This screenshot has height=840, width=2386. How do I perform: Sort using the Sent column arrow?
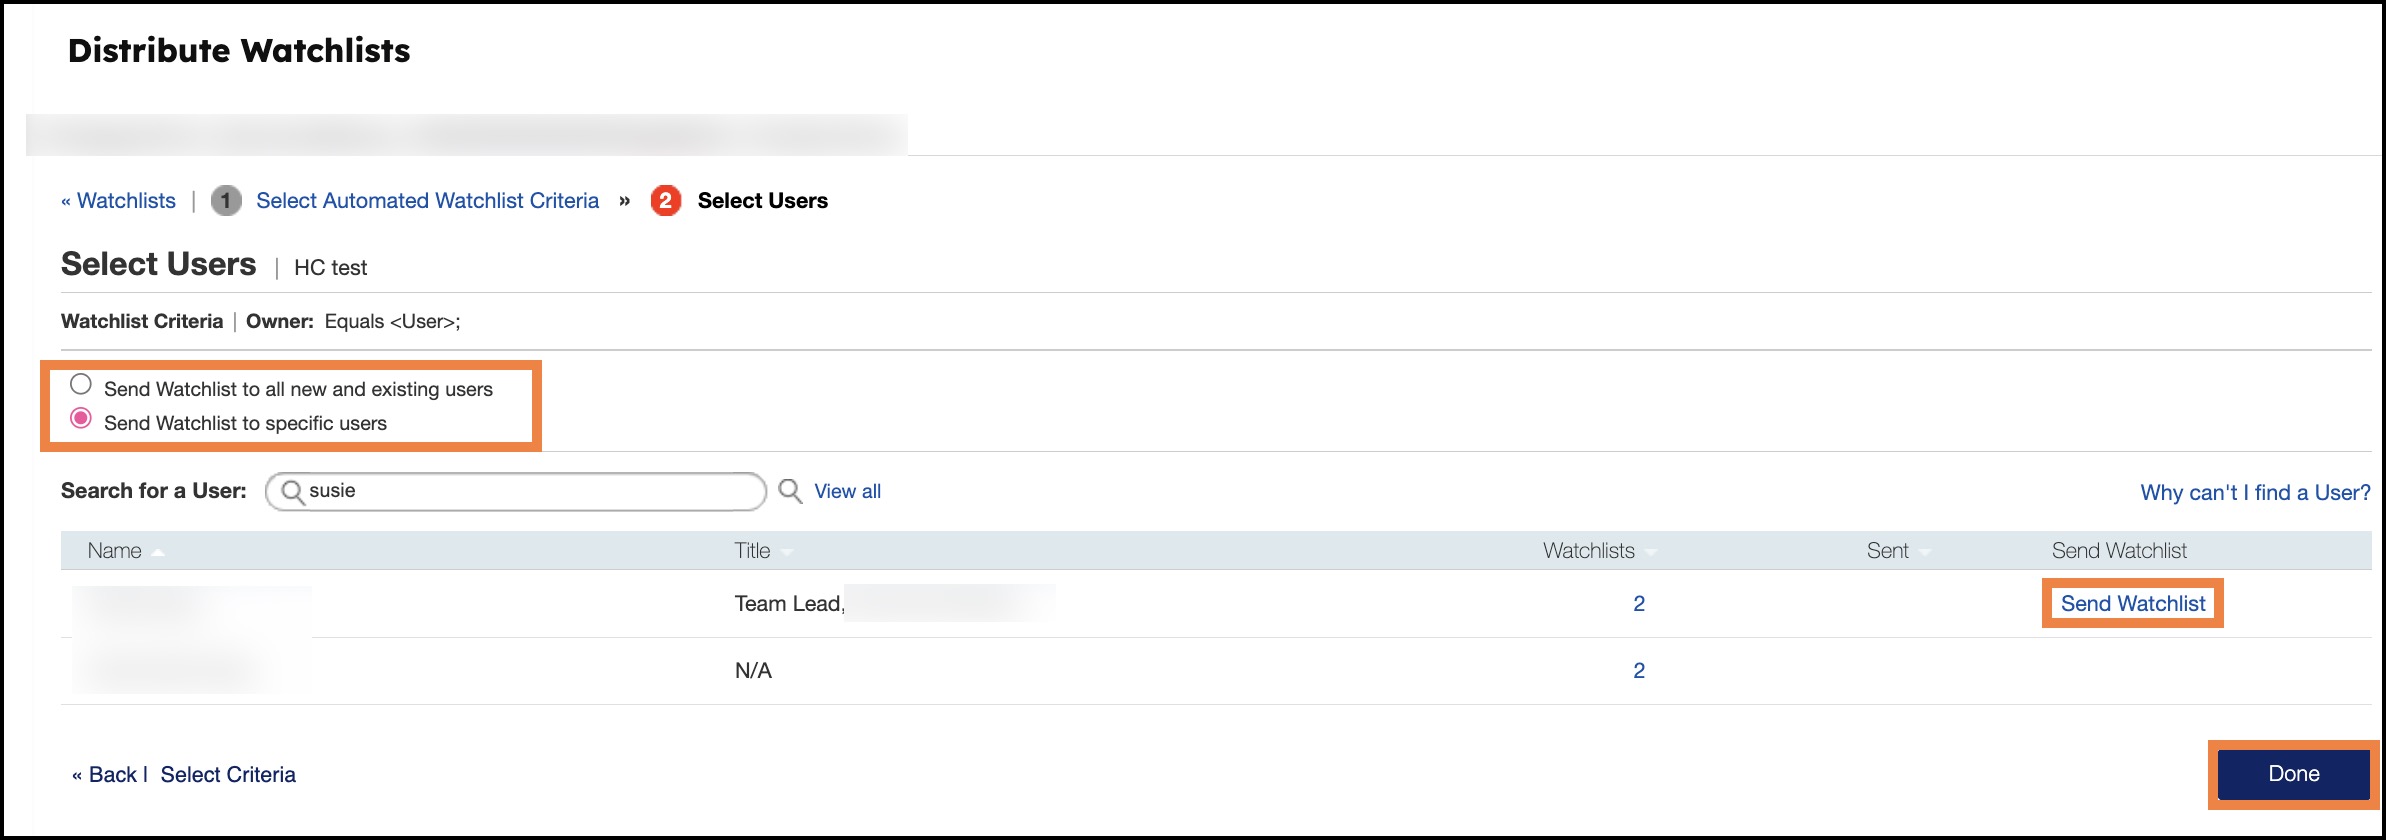(x=1925, y=552)
